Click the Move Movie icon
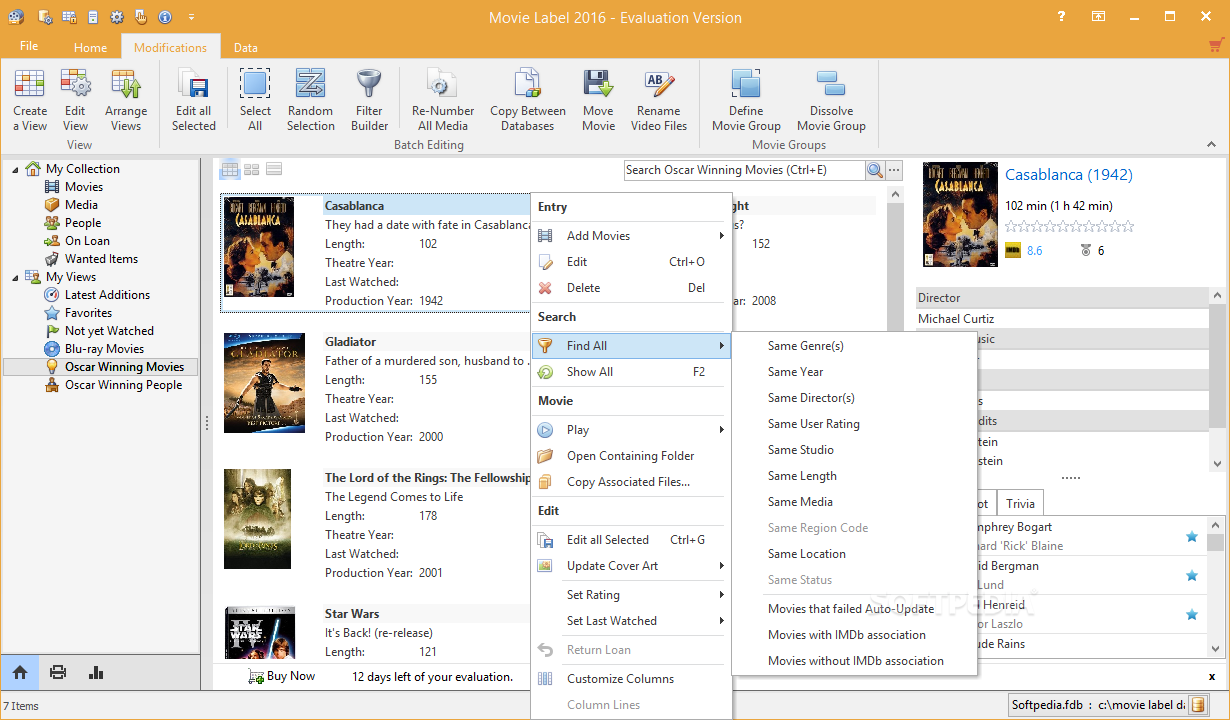The image size is (1230, 720). [x=598, y=100]
